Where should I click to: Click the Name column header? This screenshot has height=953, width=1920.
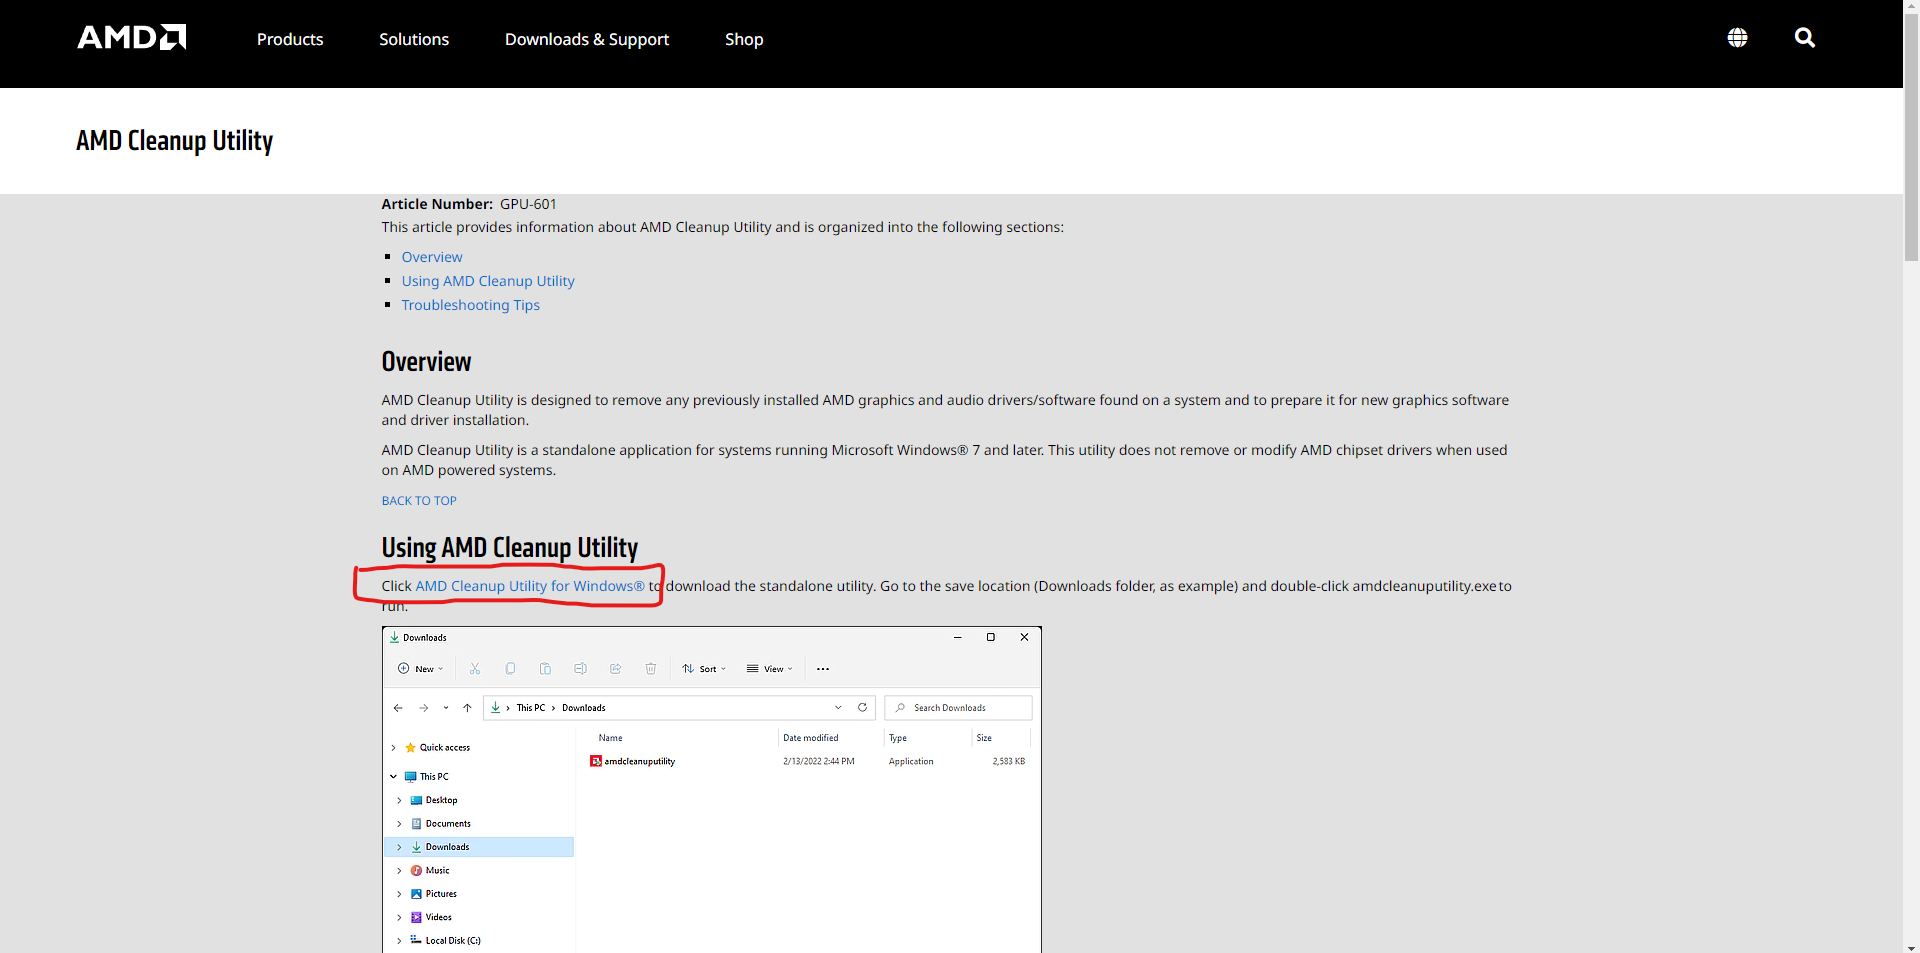tap(611, 738)
